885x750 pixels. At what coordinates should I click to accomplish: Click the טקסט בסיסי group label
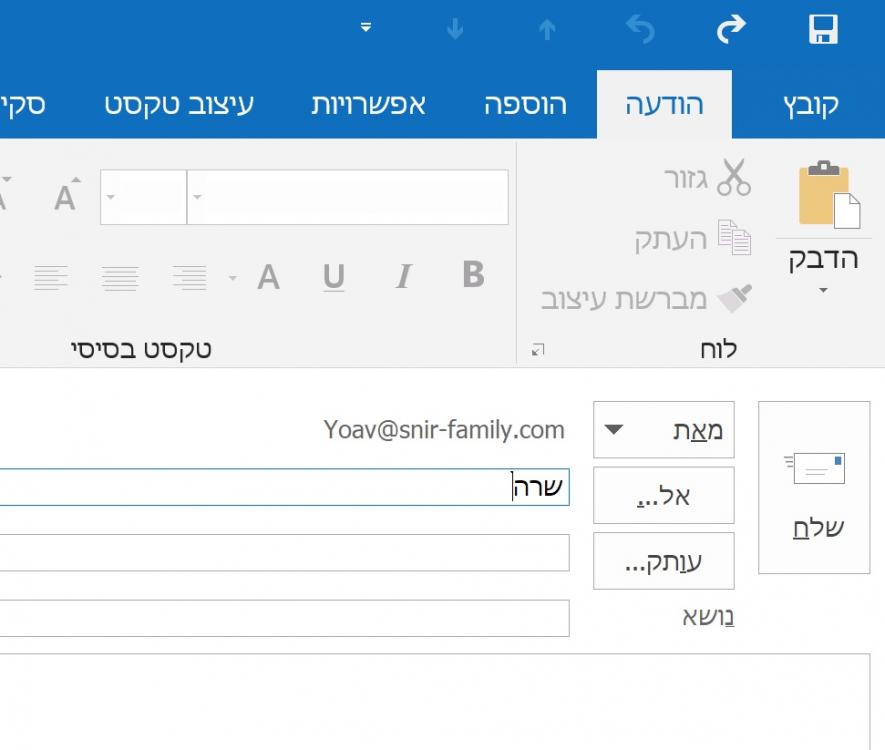[x=141, y=349]
